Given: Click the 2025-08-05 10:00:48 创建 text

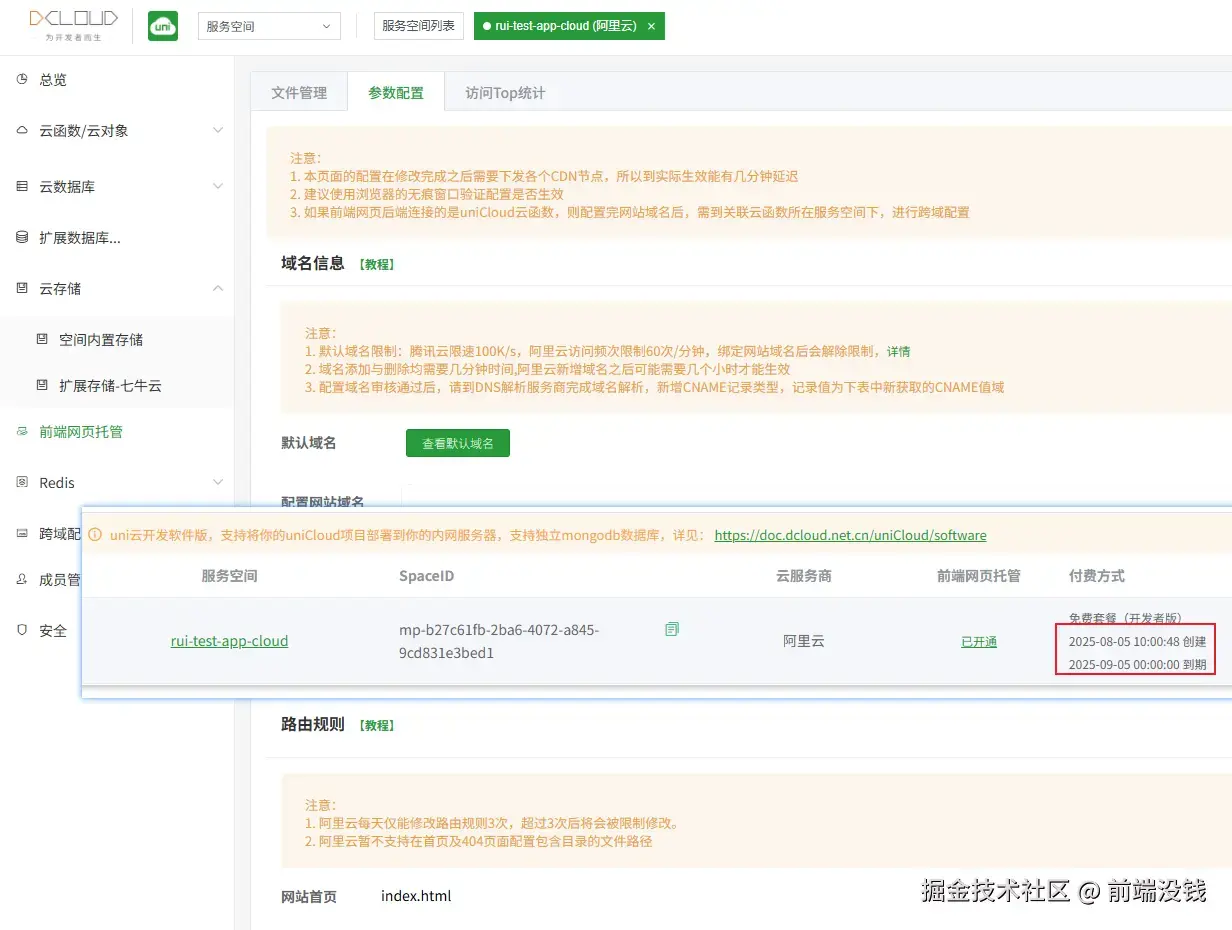Looking at the screenshot, I should 1137,641.
